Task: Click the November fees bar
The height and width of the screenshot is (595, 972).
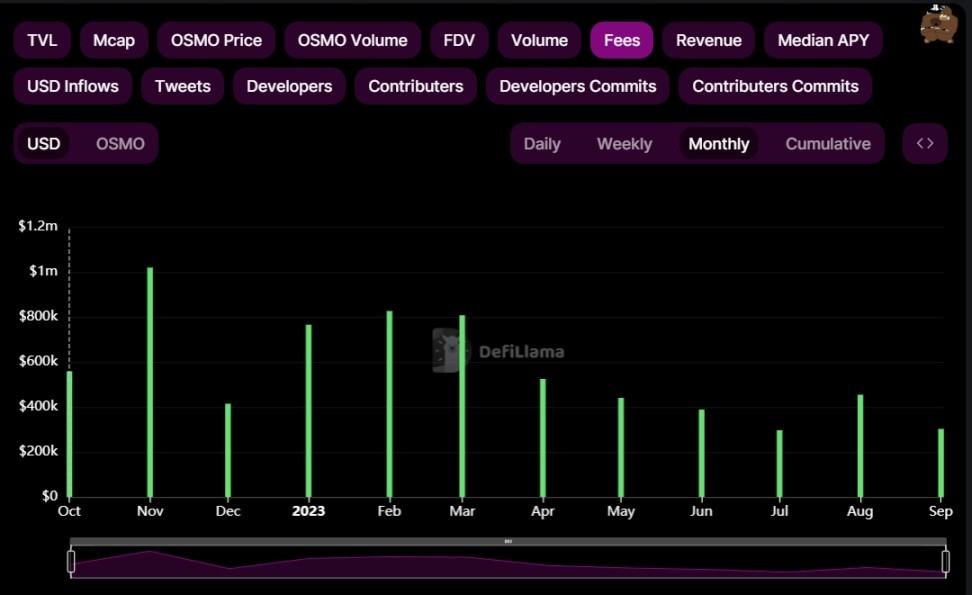Action: (x=150, y=380)
